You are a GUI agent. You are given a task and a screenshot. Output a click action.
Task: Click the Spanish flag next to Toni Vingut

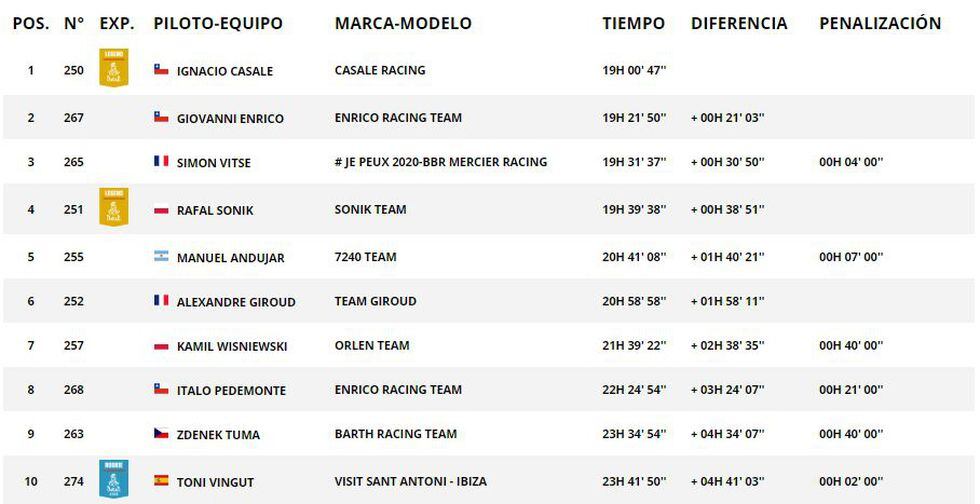pos(161,481)
